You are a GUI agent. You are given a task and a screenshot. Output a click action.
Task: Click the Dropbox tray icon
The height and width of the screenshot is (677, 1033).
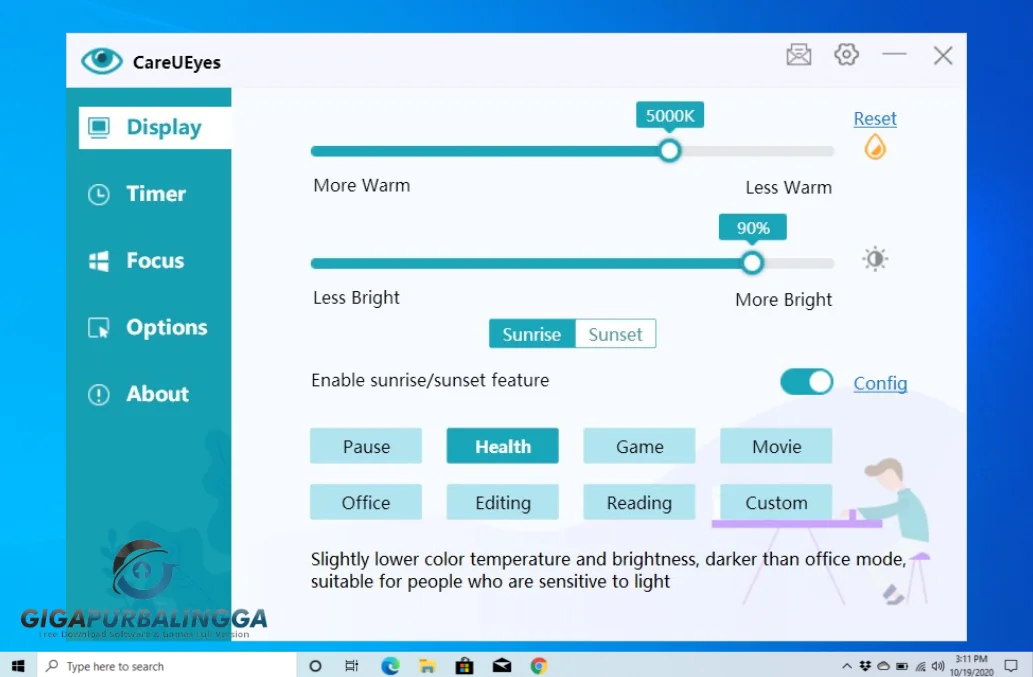(x=865, y=666)
